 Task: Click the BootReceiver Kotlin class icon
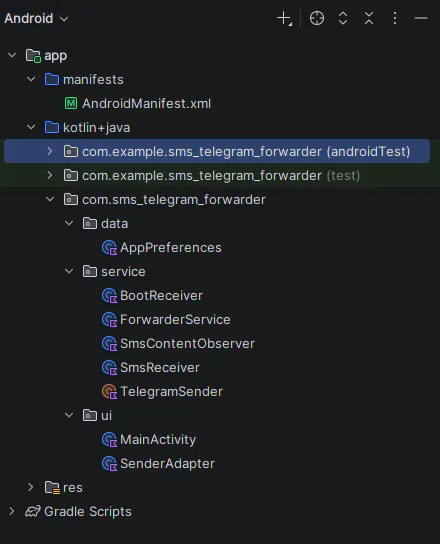pyautogui.click(x=109, y=296)
